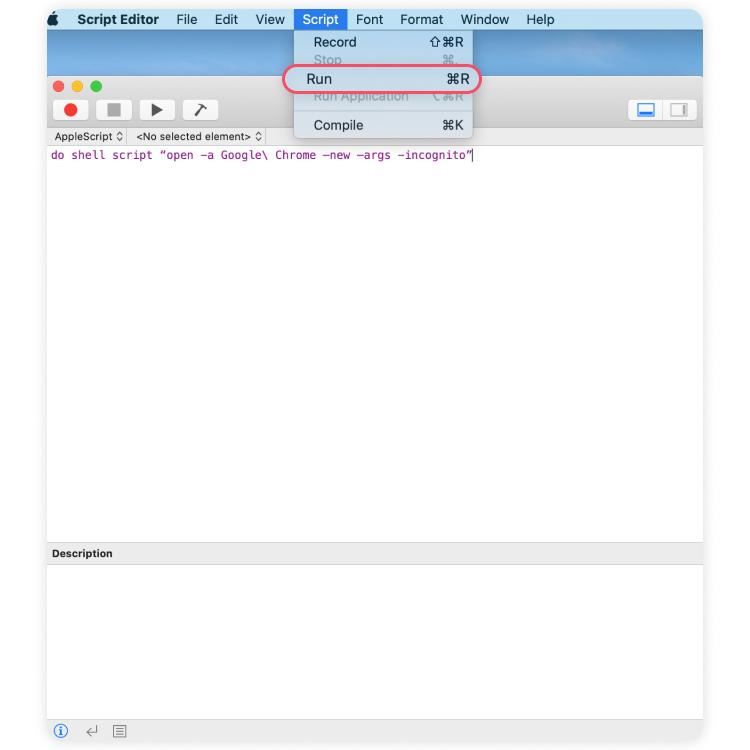Show the description info pane
Screen dimensions: 750x750
point(61,730)
